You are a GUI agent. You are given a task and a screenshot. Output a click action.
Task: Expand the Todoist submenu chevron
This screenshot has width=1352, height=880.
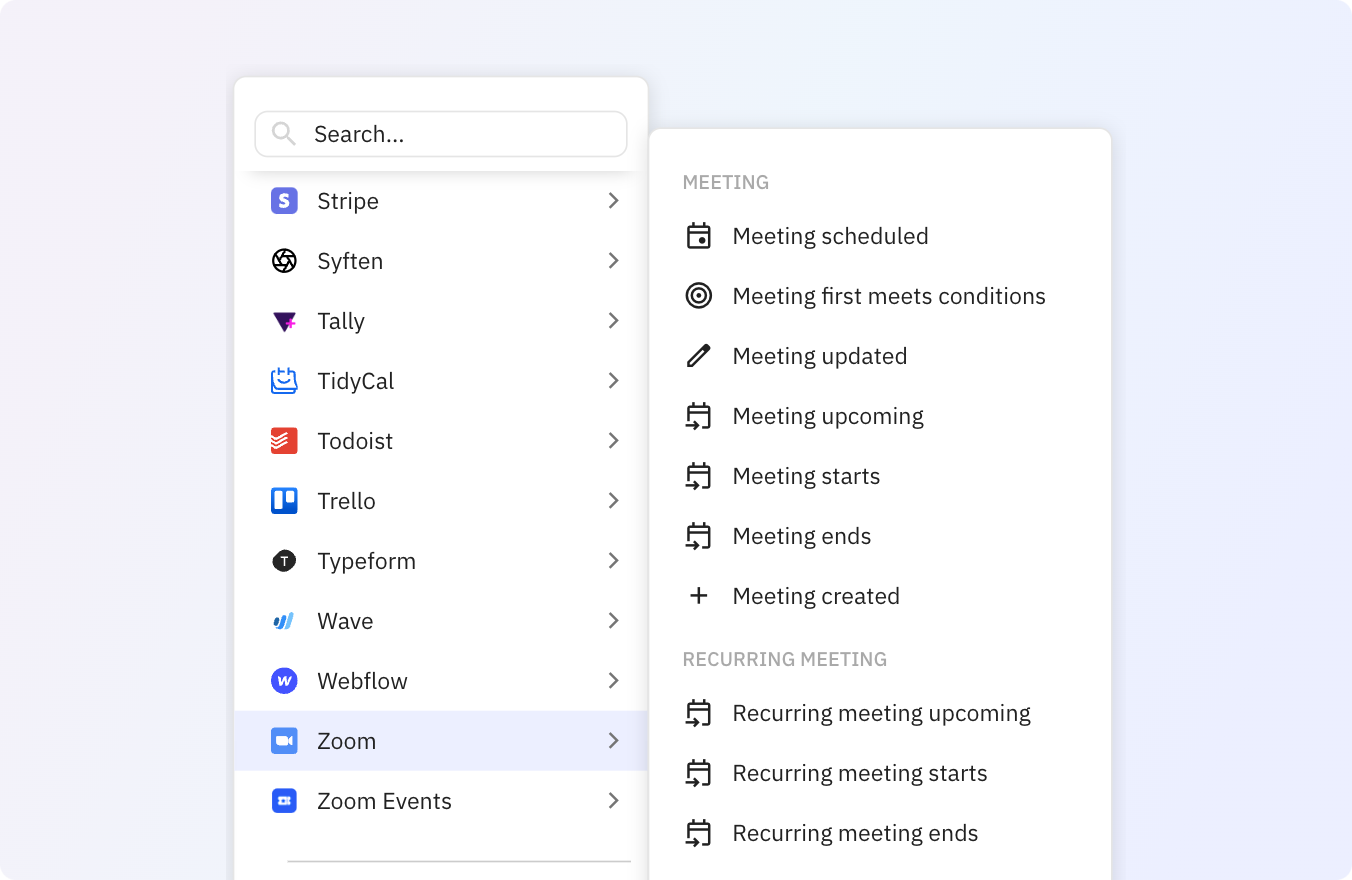(x=614, y=441)
